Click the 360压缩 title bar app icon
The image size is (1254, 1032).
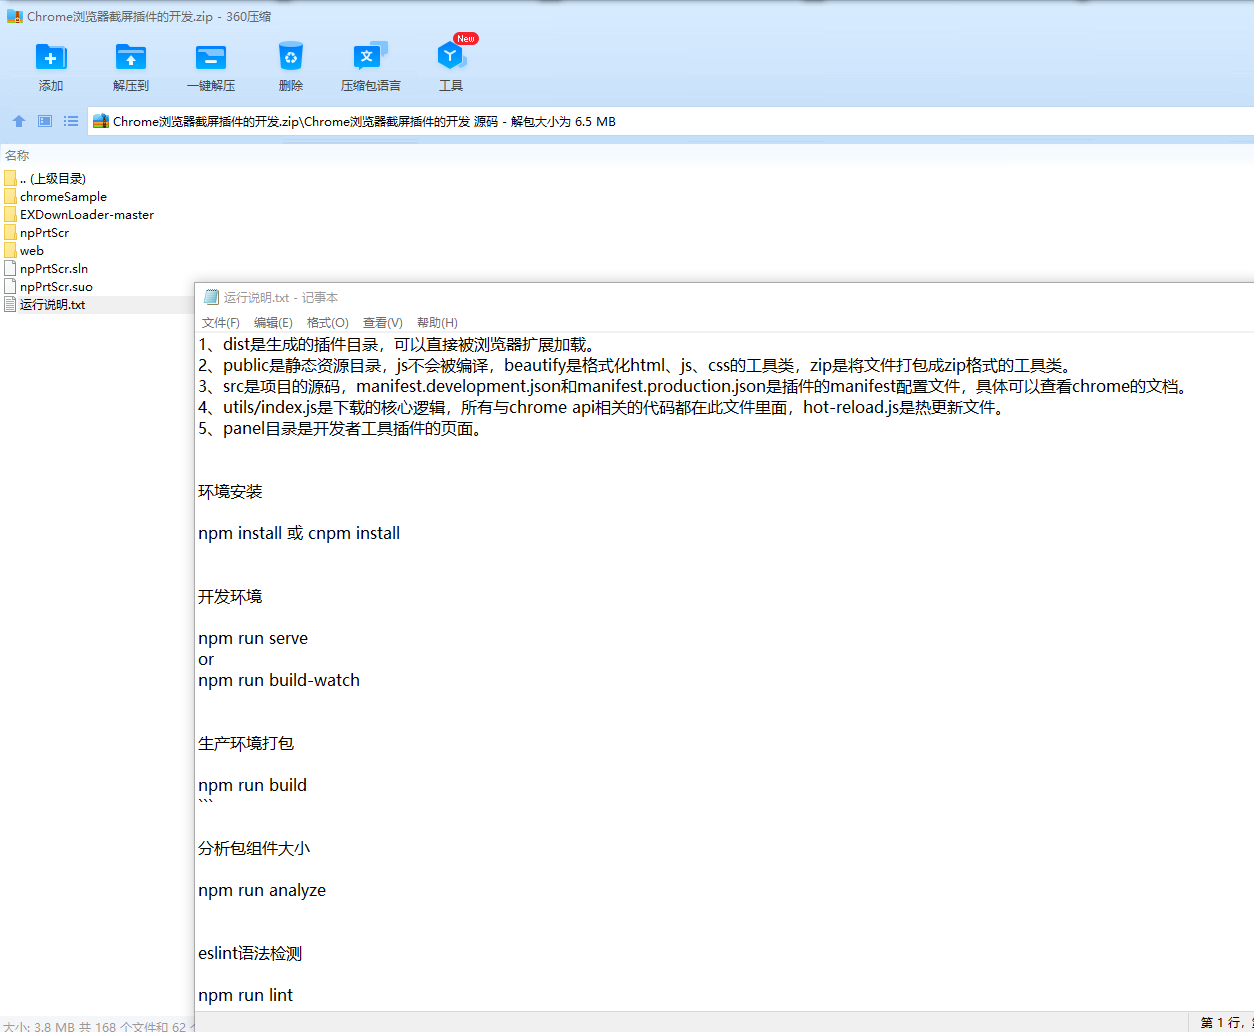pyautogui.click(x=15, y=16)
